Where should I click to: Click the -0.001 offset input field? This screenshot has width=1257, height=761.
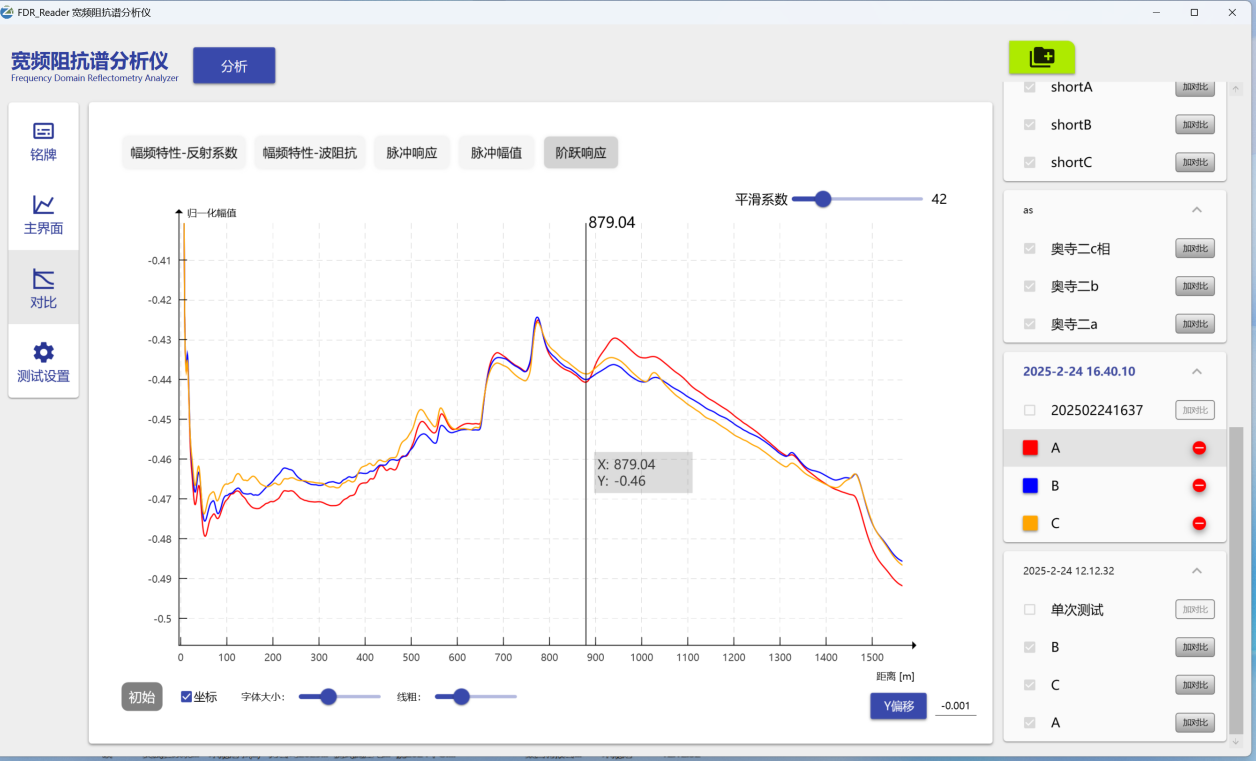[954, 705]
